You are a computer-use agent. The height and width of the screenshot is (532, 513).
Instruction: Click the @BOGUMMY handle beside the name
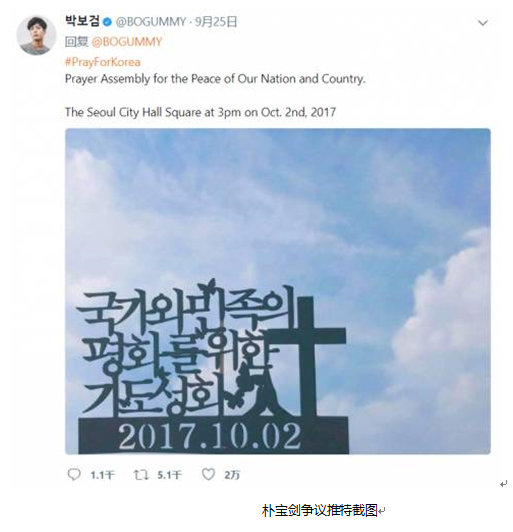(151, 22)
